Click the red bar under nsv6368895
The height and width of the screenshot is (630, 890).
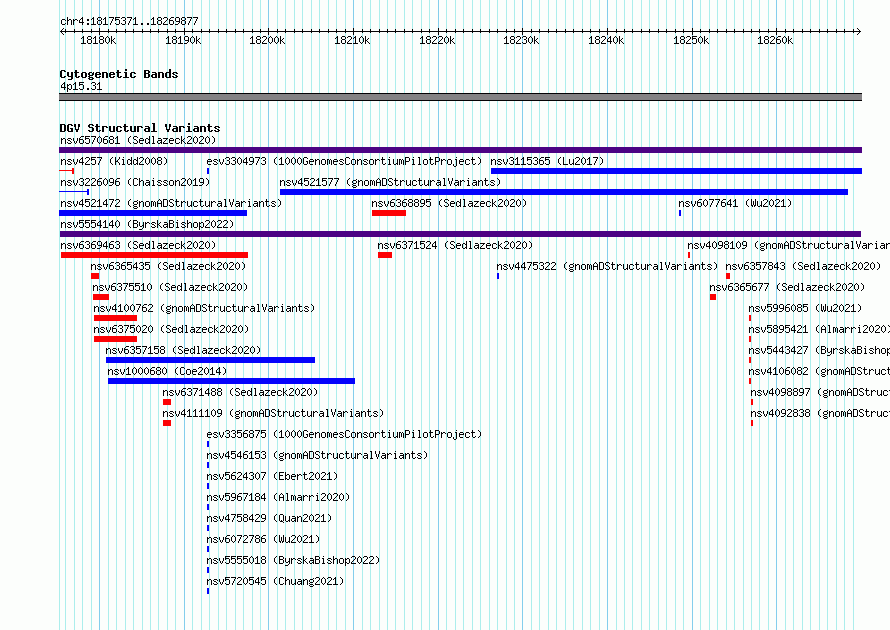[389, 213]
